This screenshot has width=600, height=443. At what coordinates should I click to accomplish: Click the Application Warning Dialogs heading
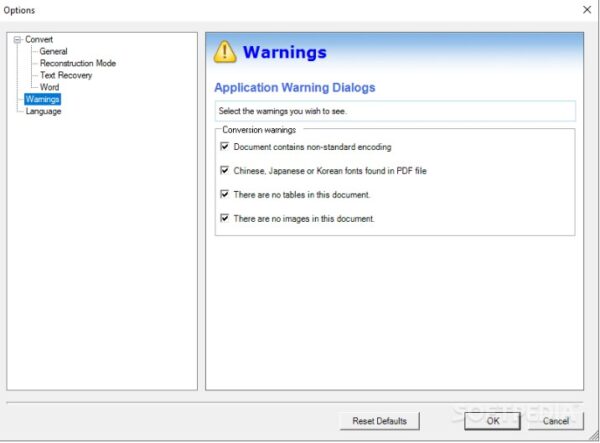point(295,88)
